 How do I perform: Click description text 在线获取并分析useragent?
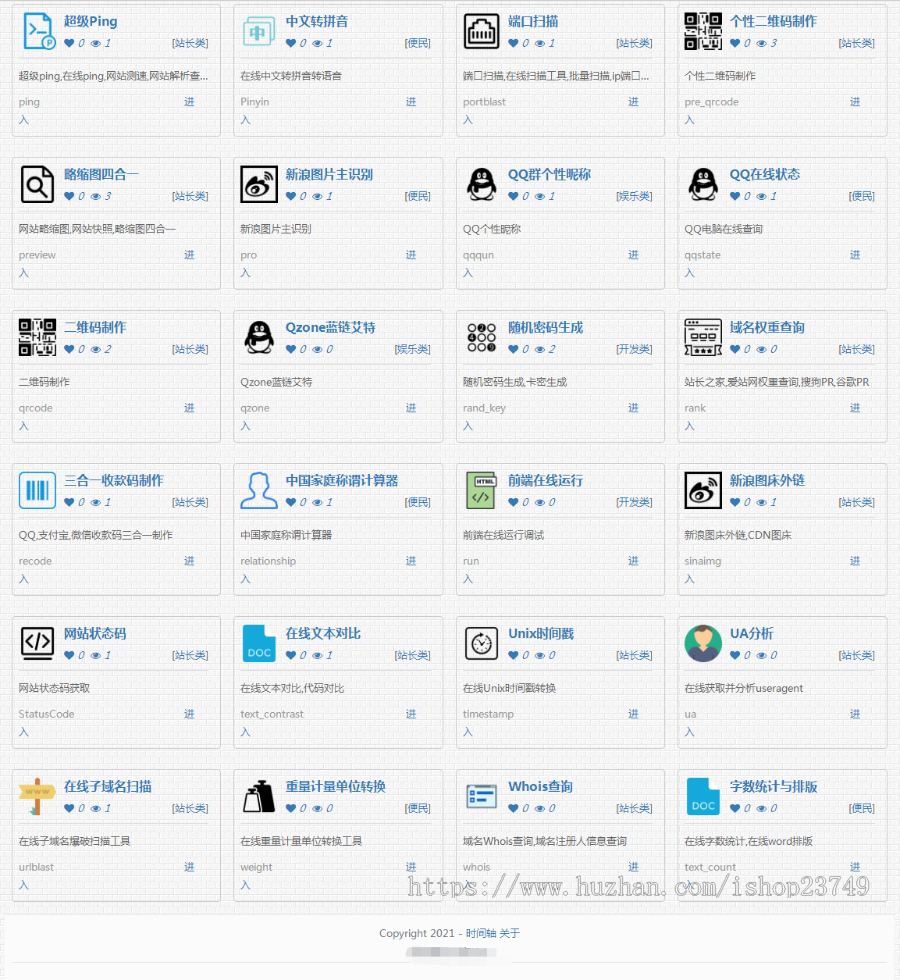pyautogui.click(x=744, y=688)
